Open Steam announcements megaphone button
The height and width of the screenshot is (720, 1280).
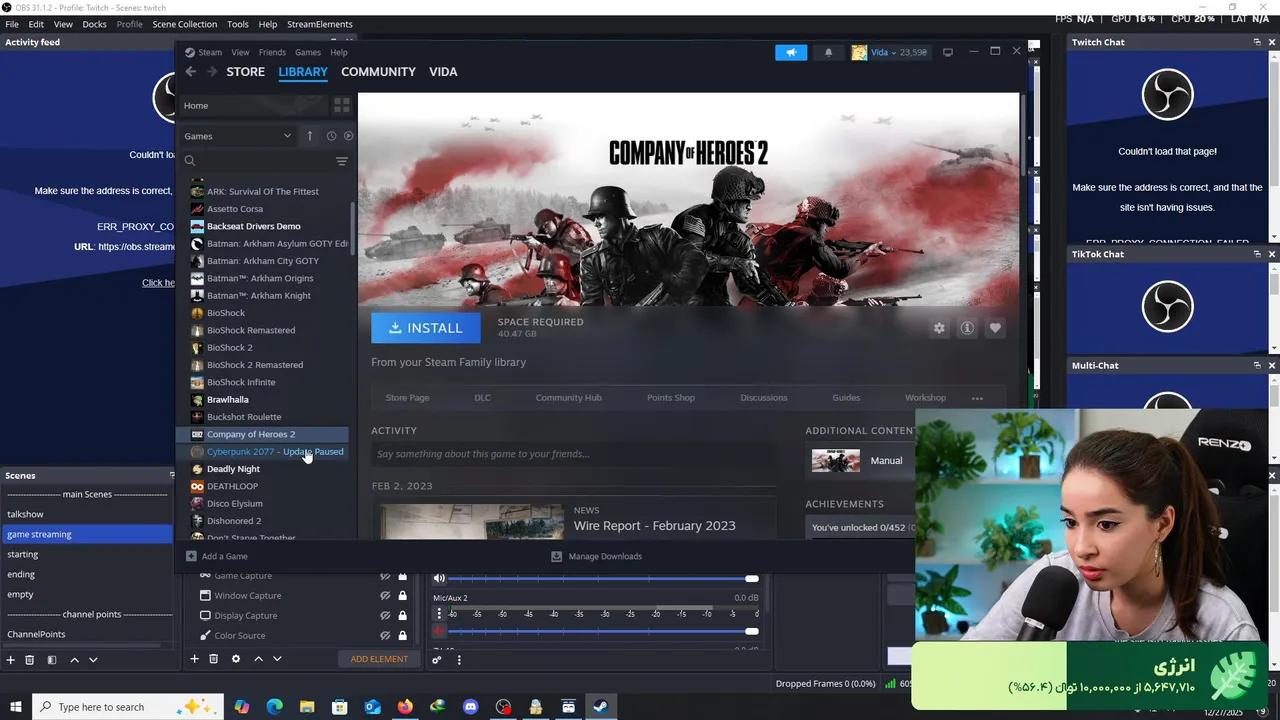click(790, 53)
